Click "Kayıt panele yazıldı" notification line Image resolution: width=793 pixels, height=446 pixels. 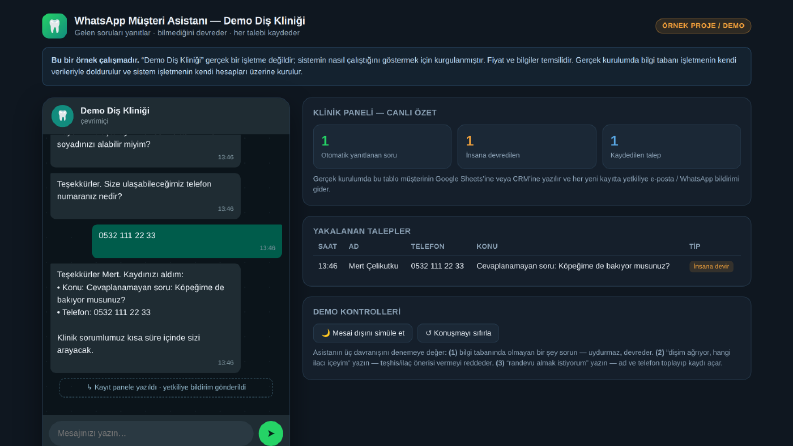point(166,387)
